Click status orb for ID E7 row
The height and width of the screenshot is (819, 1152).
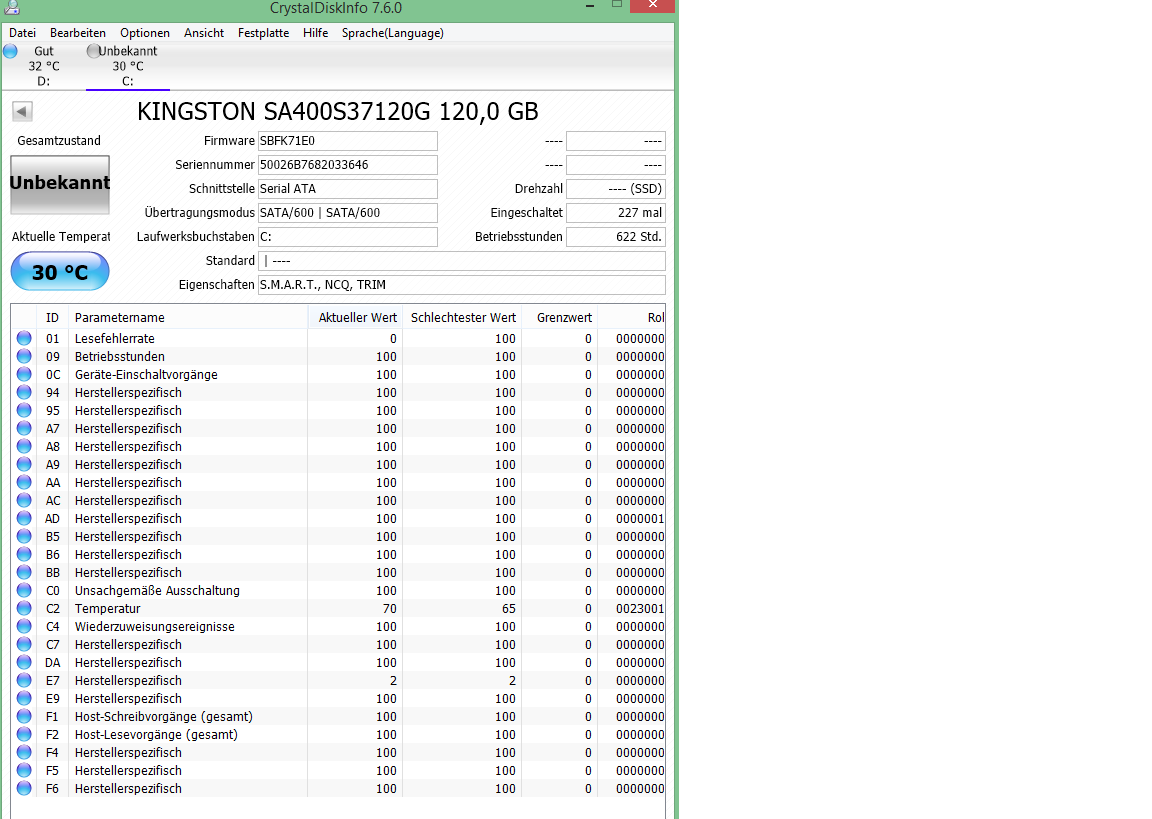tap(24, 680)
